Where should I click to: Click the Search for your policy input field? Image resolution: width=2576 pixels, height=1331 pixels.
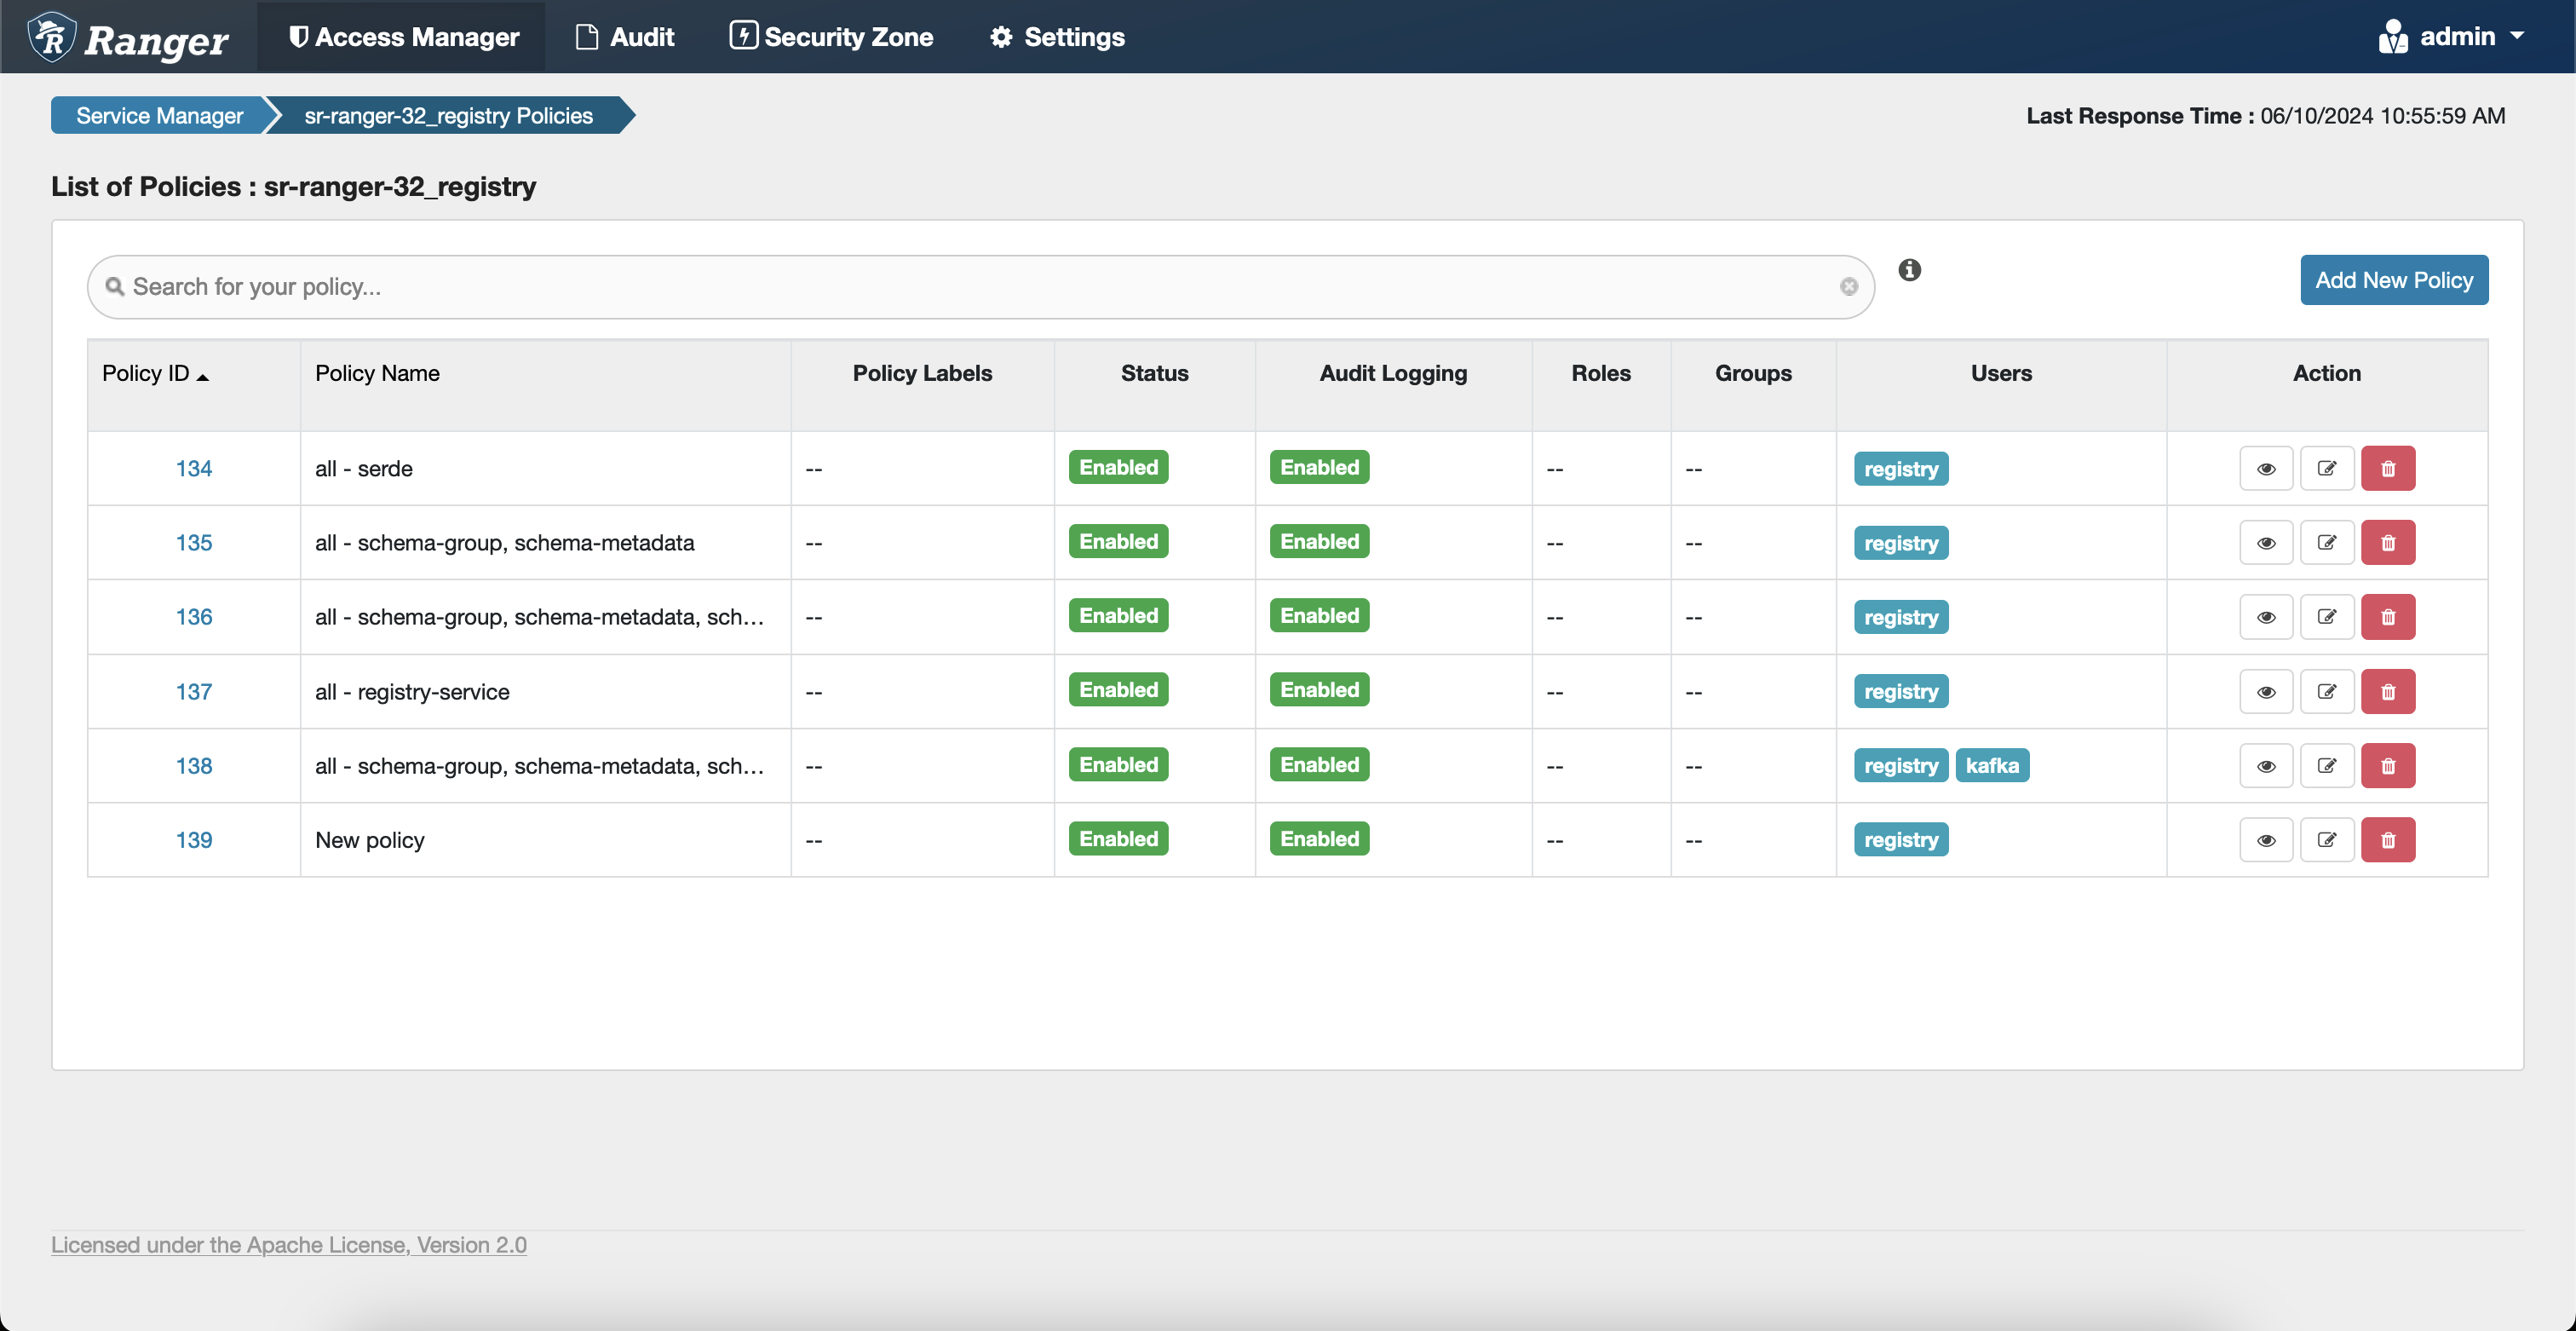pyautogui.click(x=980, y=285)
